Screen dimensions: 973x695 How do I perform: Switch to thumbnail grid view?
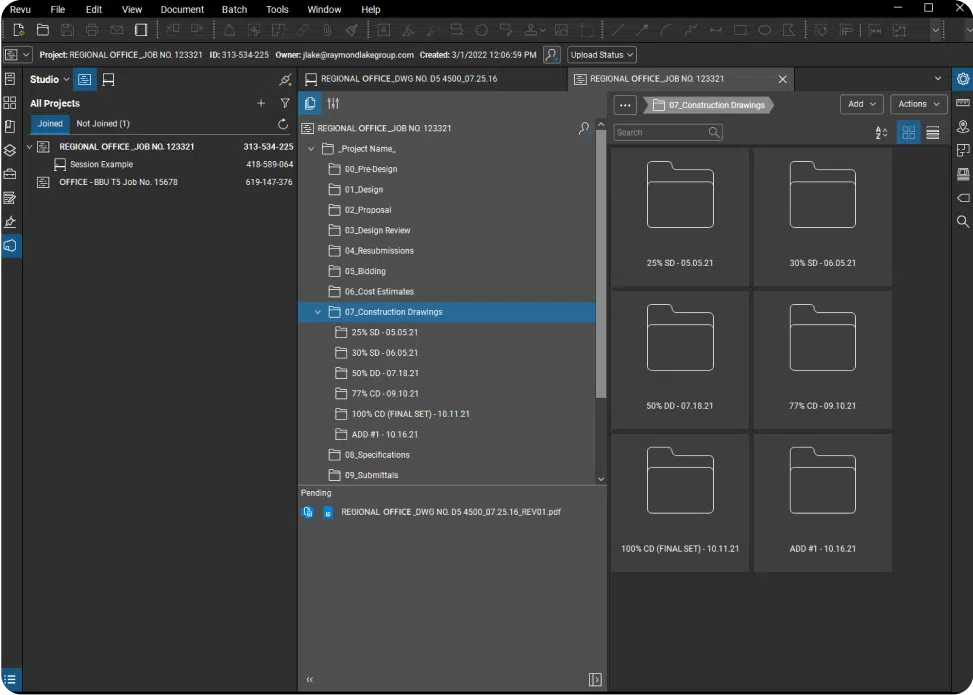[x=908, y=132]
